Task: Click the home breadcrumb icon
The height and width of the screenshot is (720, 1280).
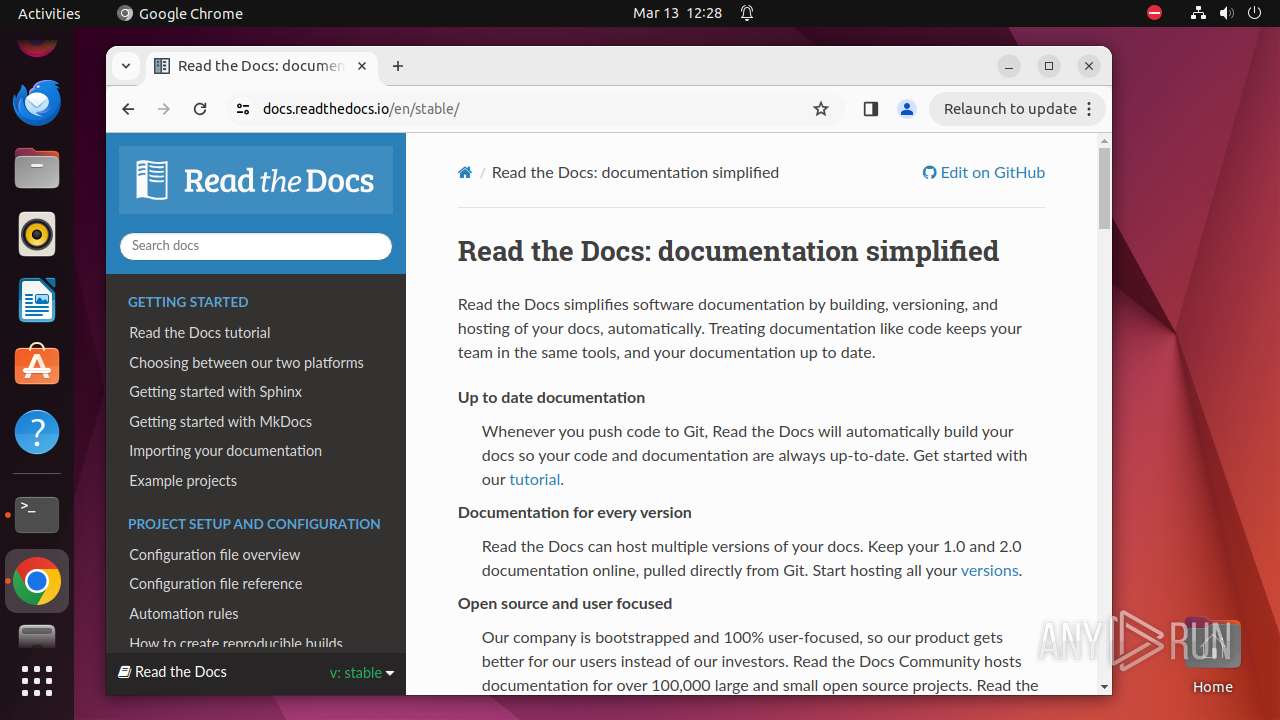Action: coord(465,172)
